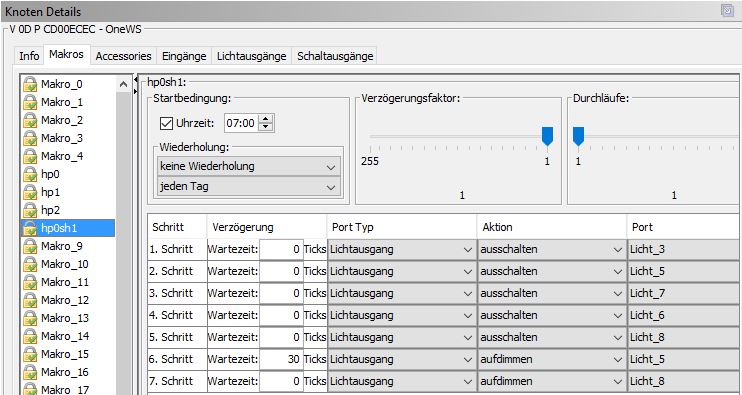The width and height of the screenshot is (742, 395).
Task: Click the Verzögerung column header
Action: [x=266, y=227]
